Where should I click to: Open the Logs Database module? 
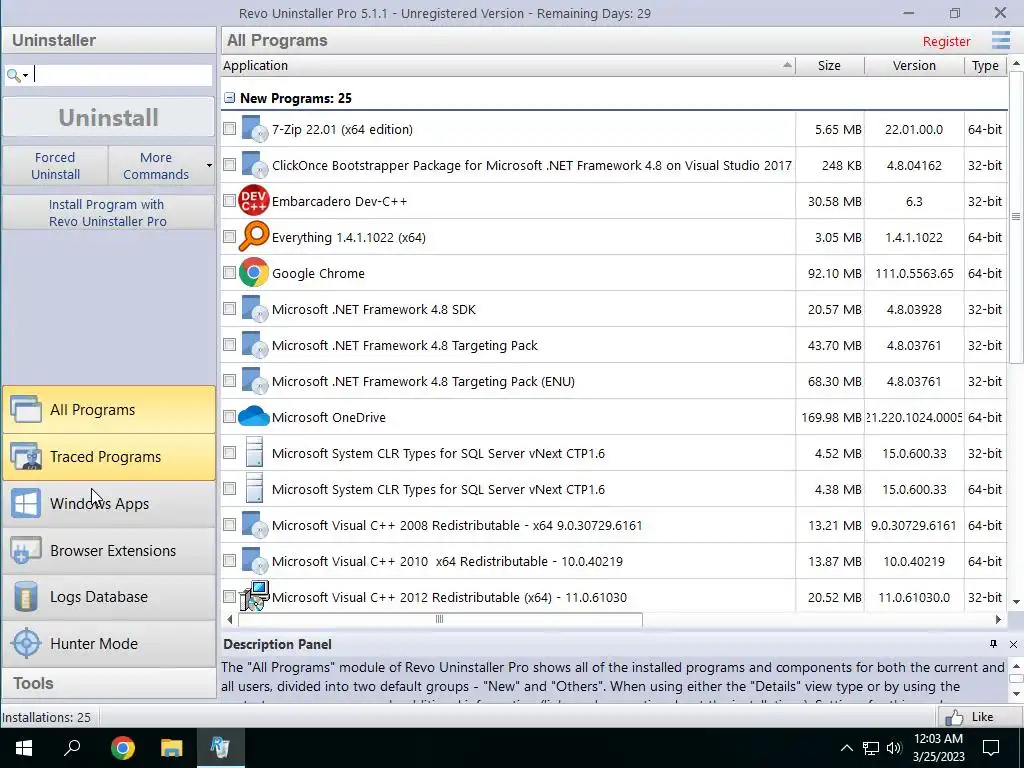coord(109,596)
